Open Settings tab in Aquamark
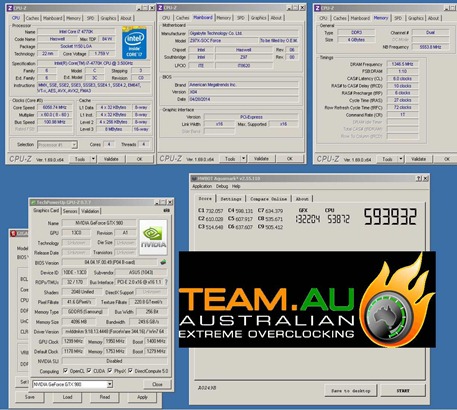 click(x=231, y=199)
